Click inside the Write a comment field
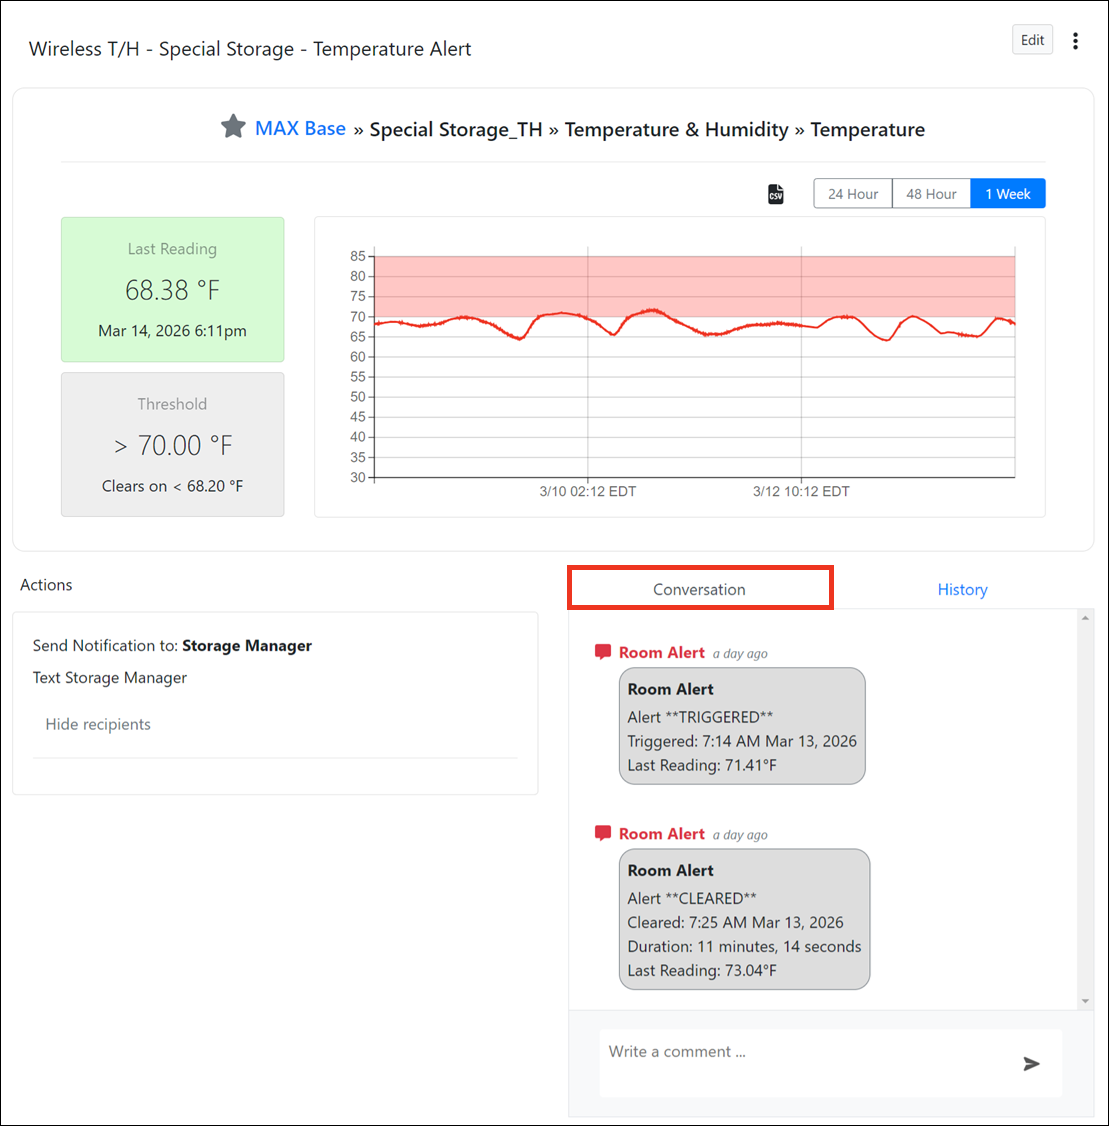Screen dimensions: 1109x1126 800,1062
